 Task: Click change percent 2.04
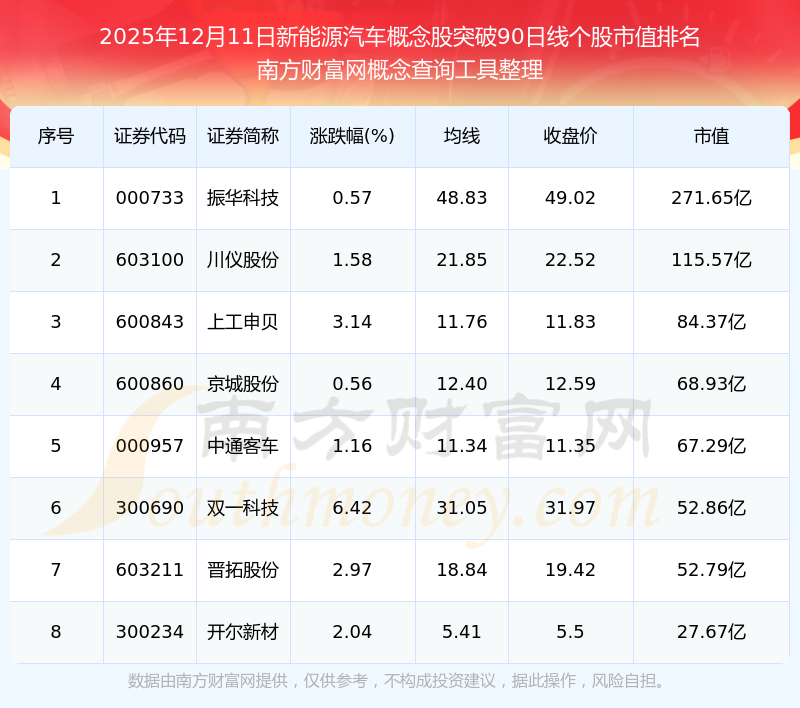[x=352, y=632]
